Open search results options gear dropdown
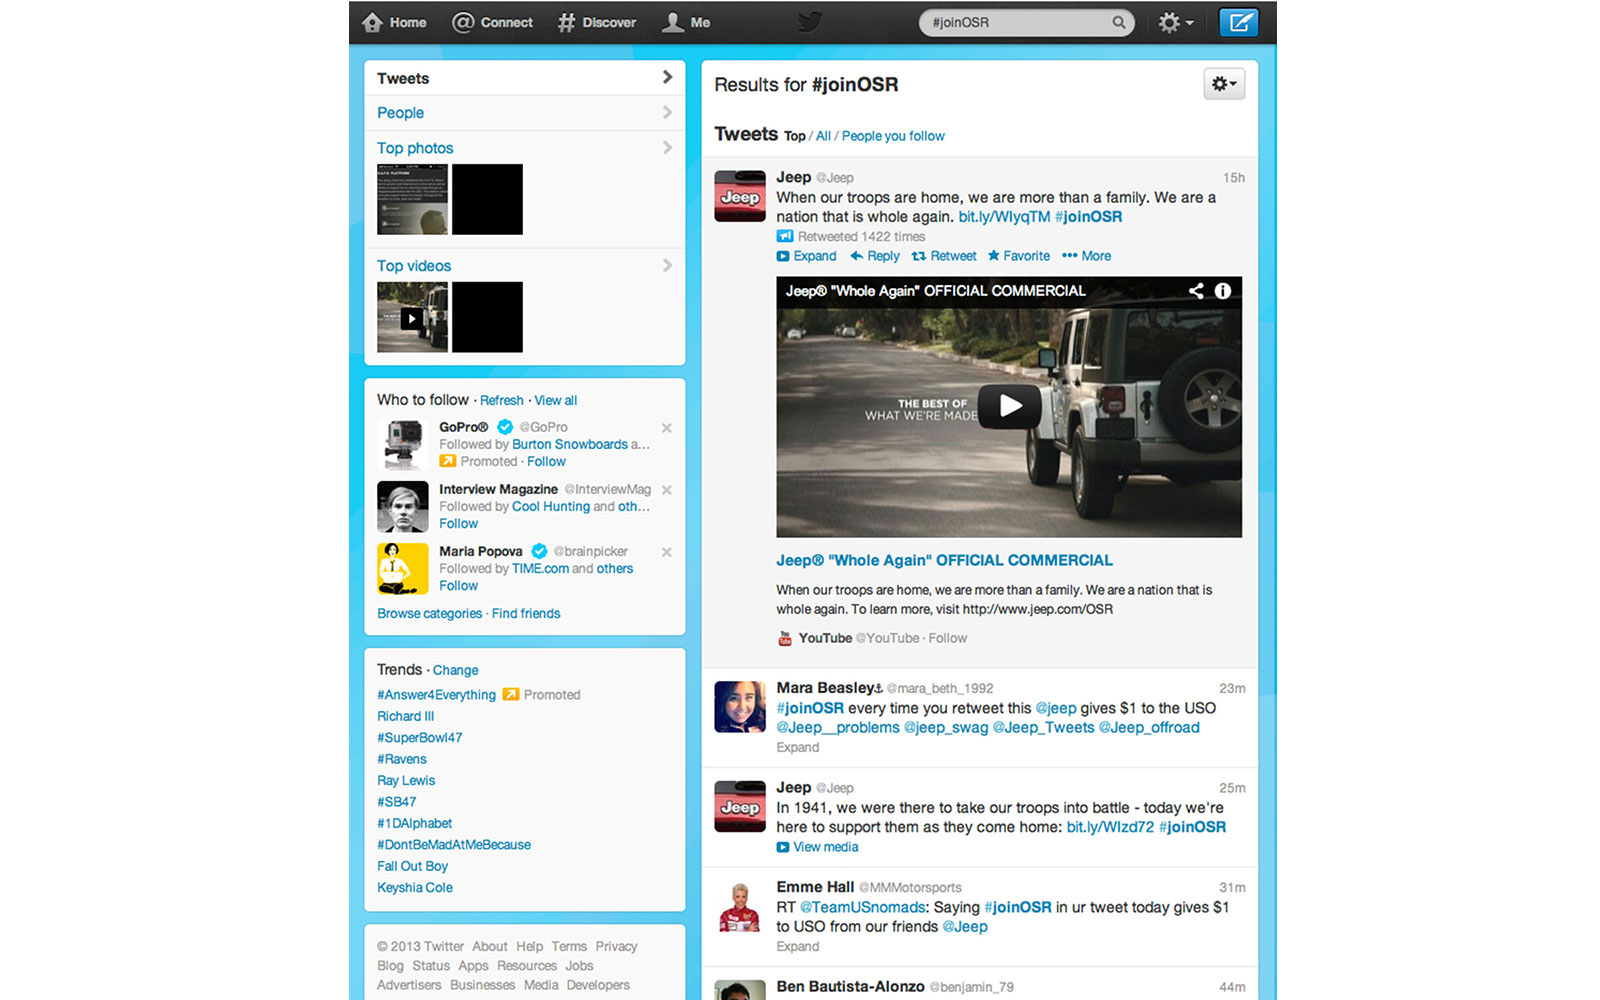Viewport: 1600px width, 1000px height. tap(1224, 84)
